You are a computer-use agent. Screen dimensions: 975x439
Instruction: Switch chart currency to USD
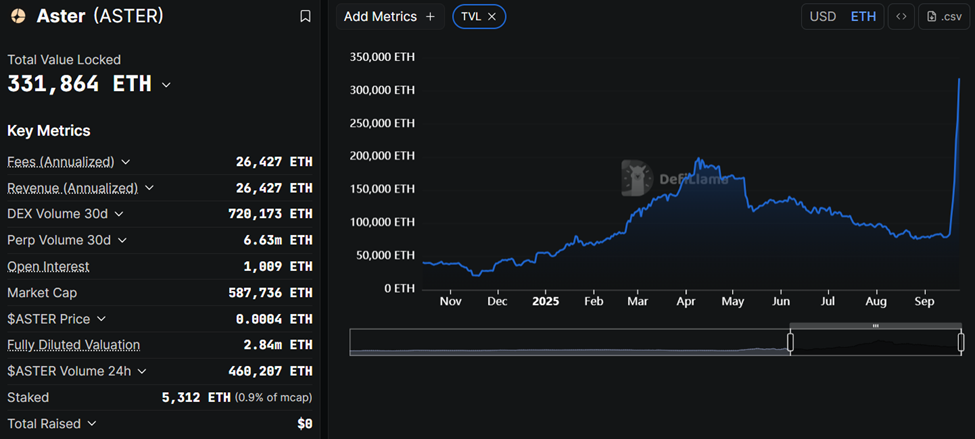pyautogui.click(x=823, y=16)
